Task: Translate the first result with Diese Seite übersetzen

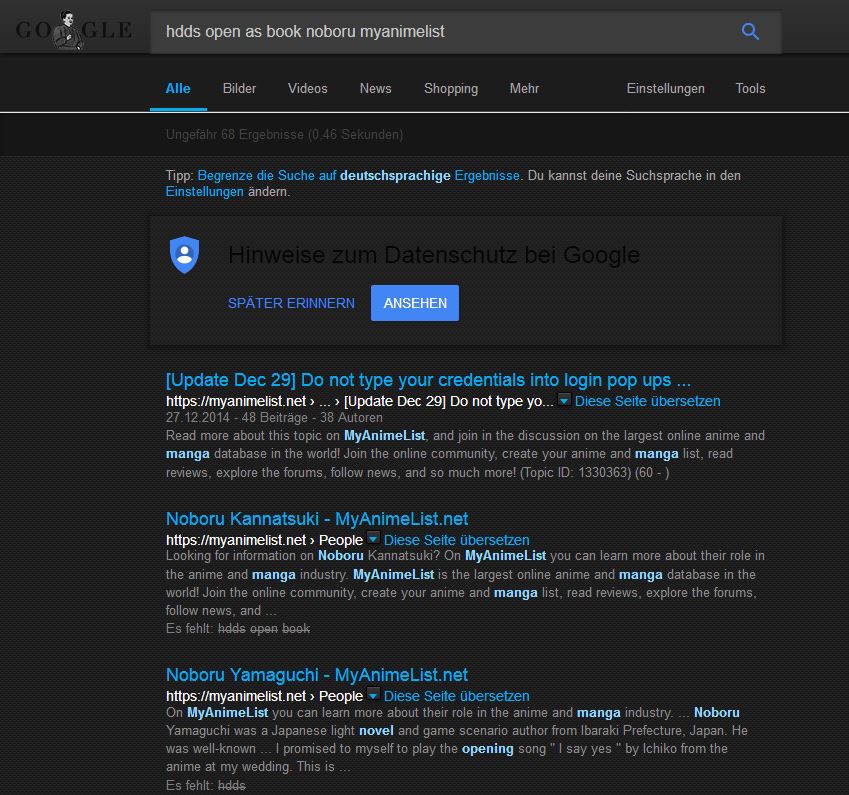Action: [647, 401]
